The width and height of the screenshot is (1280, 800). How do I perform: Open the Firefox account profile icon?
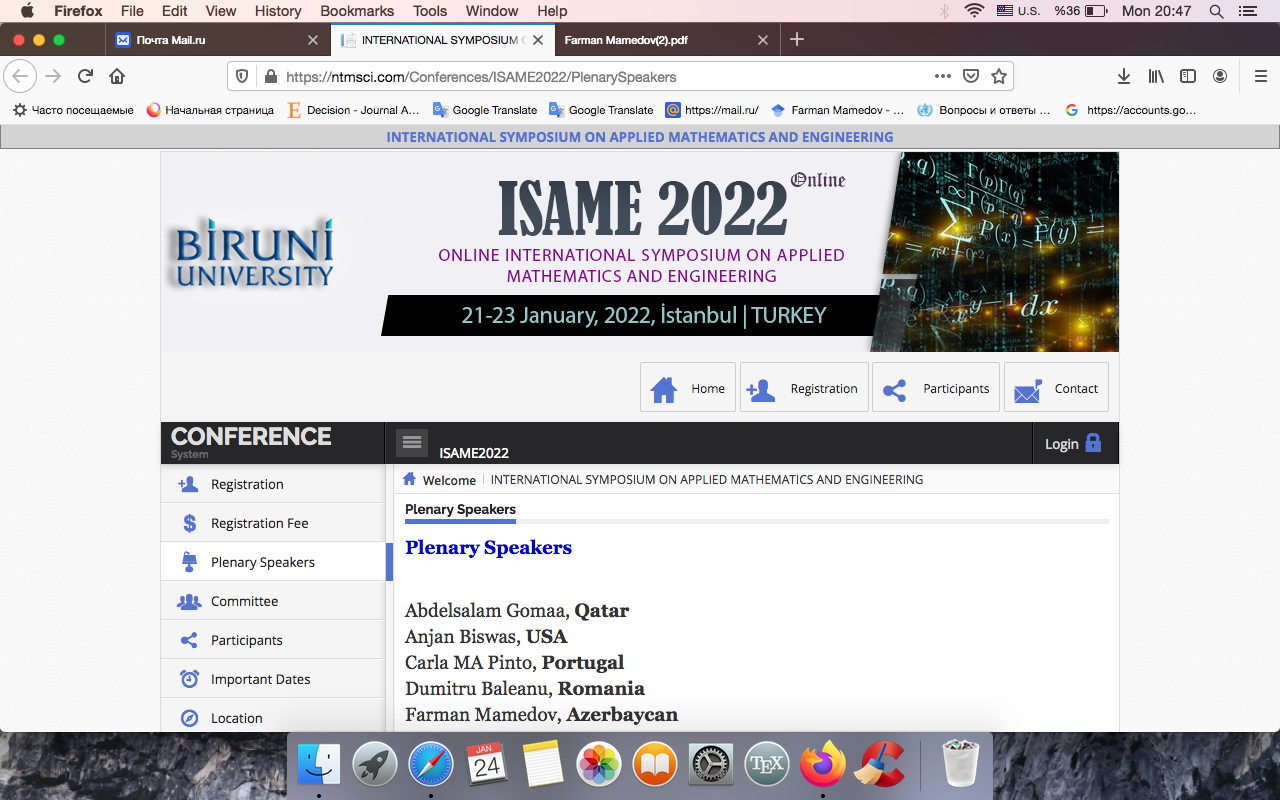[1220, 77]
